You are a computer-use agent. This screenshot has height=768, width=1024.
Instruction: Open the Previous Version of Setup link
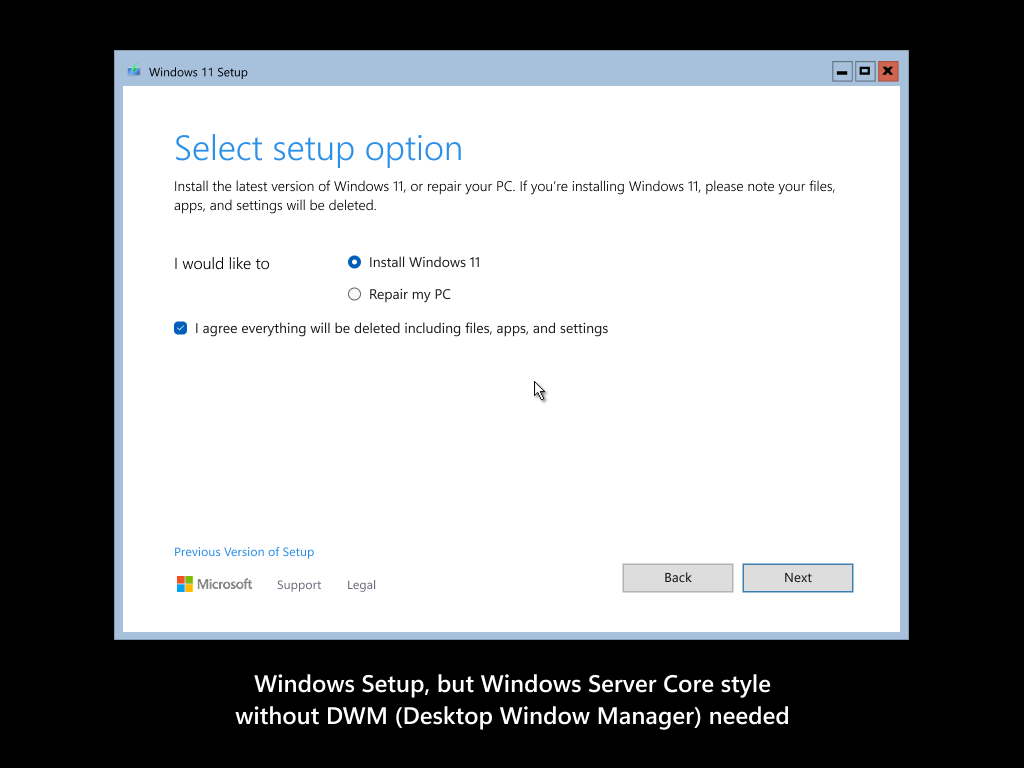pyautogui.click(x=244, y=552)
